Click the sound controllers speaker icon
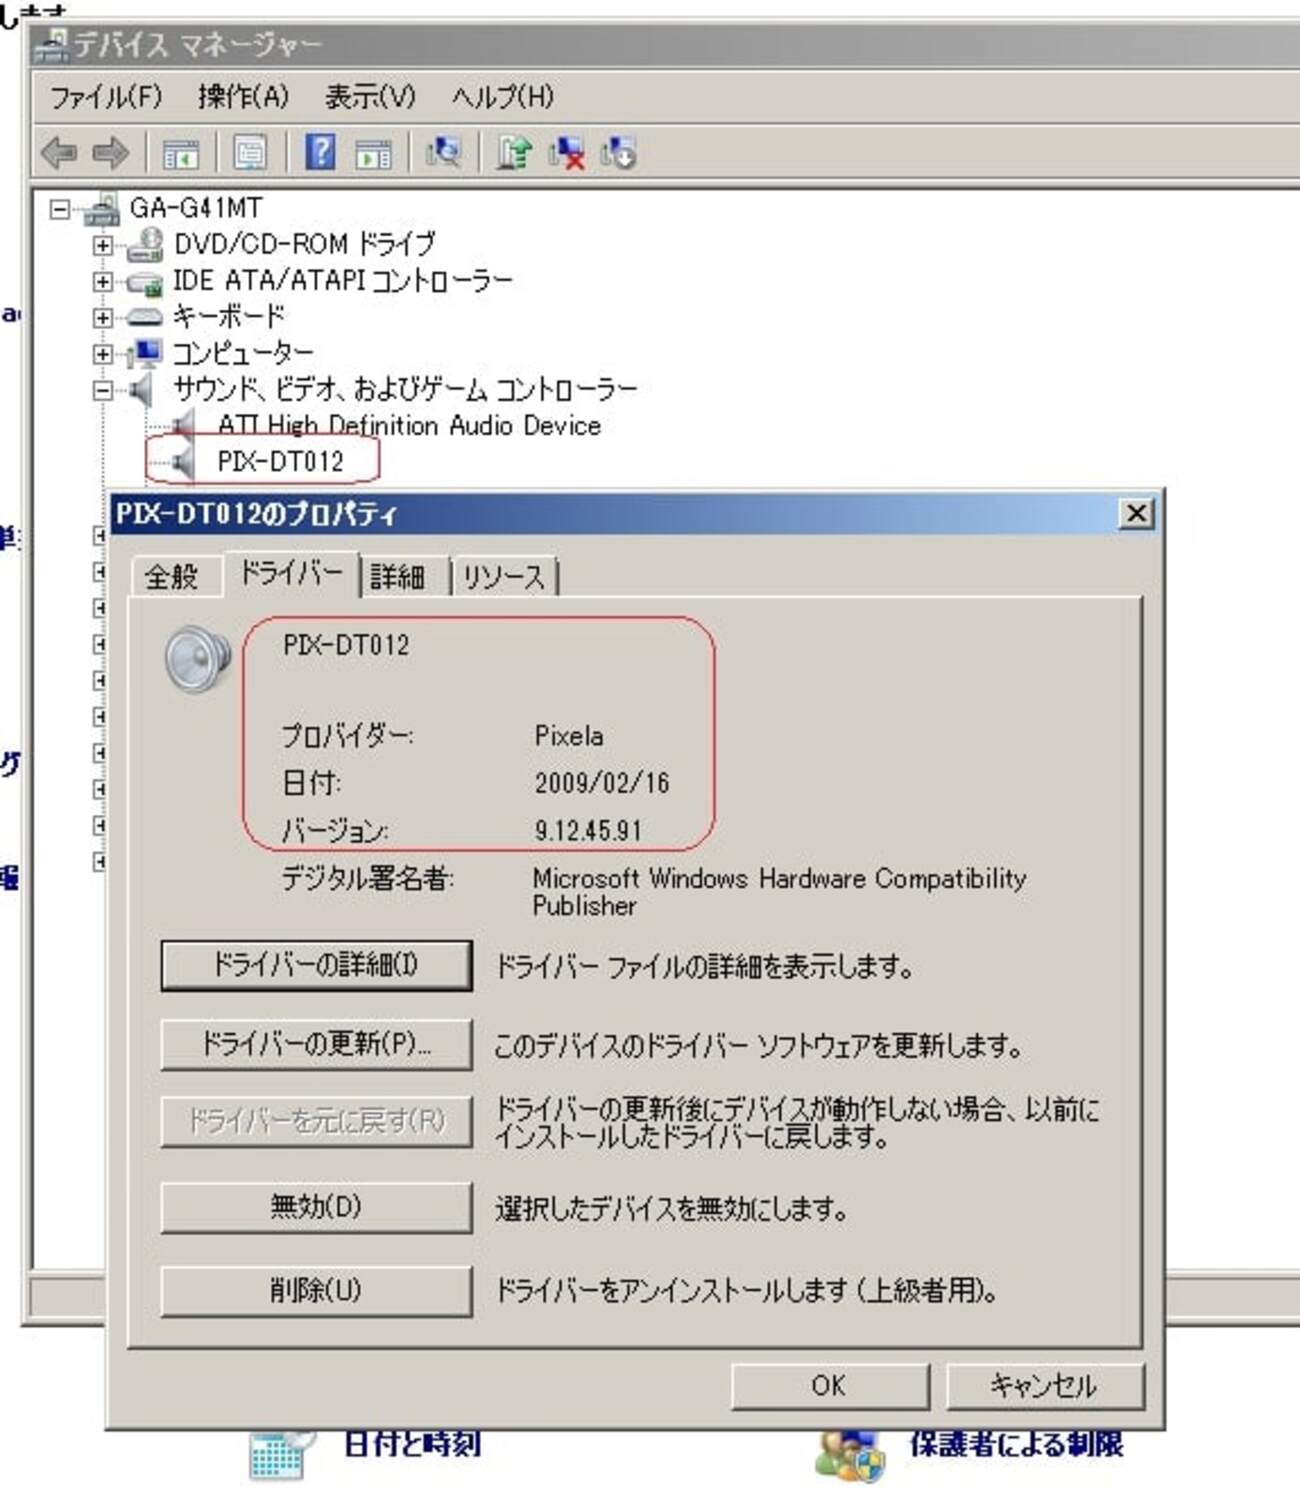 142,389
